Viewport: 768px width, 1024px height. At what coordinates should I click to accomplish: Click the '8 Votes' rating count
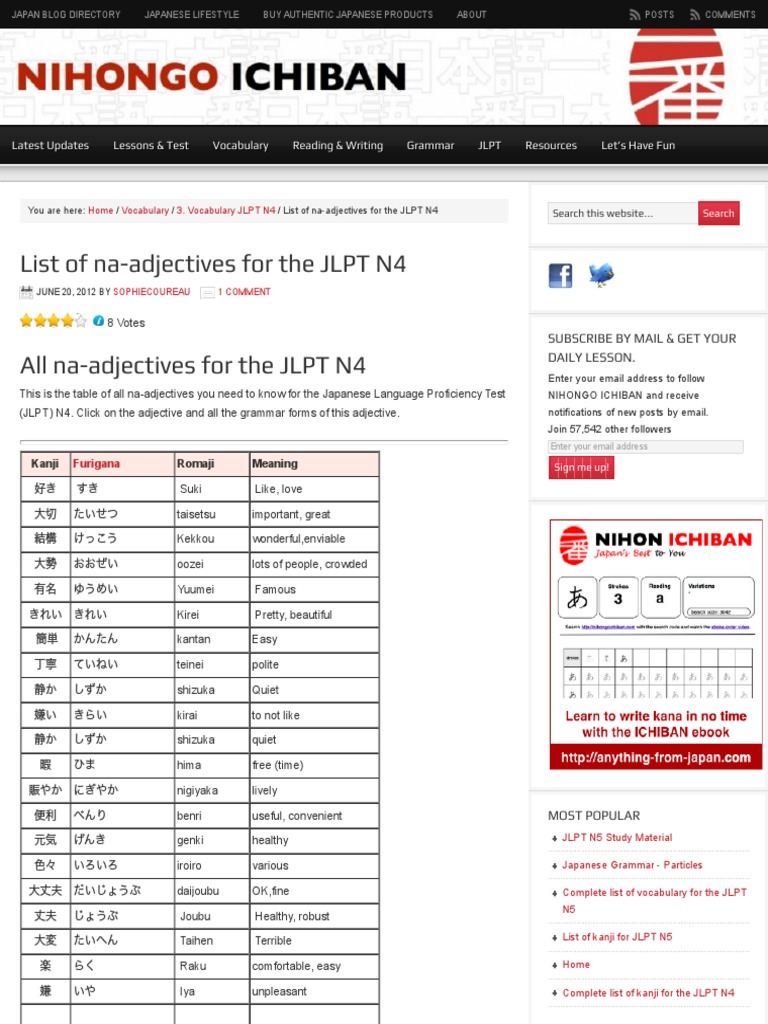(126, 323)
